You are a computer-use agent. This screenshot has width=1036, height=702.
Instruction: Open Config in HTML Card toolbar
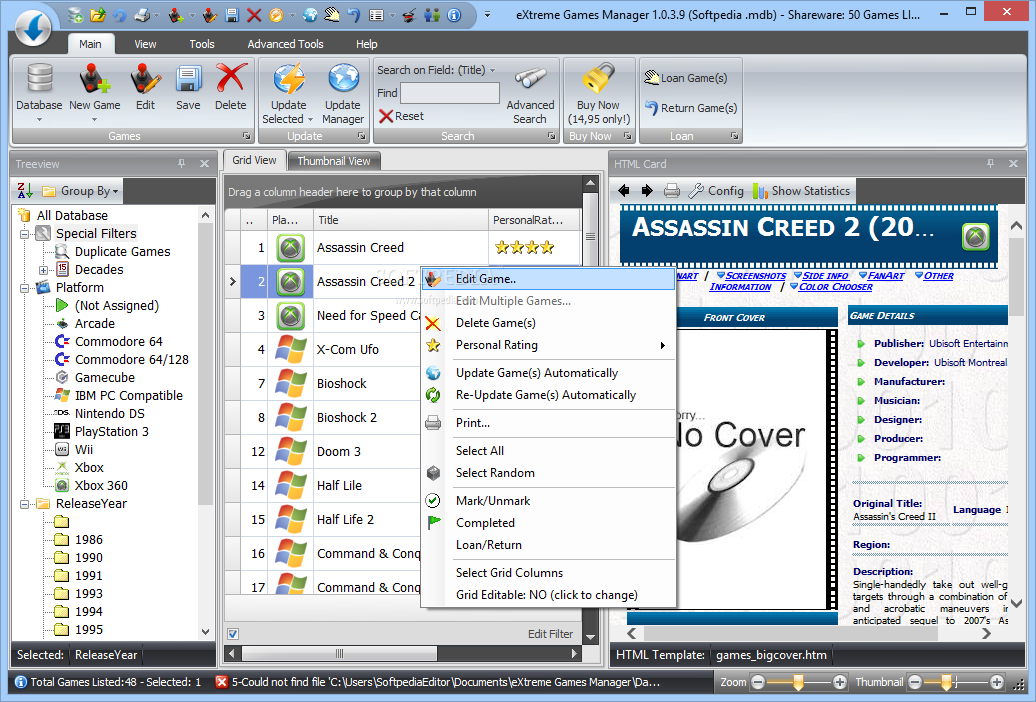click(x=716, y=191)
